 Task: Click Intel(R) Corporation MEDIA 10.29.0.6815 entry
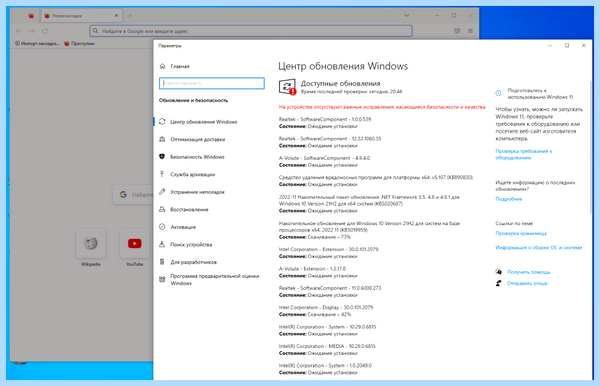(x=327, y=349)
